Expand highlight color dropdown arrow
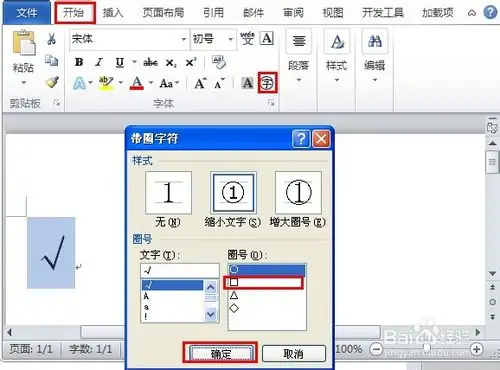This screenshot has width=500, height=370. [x=121, y=83]
